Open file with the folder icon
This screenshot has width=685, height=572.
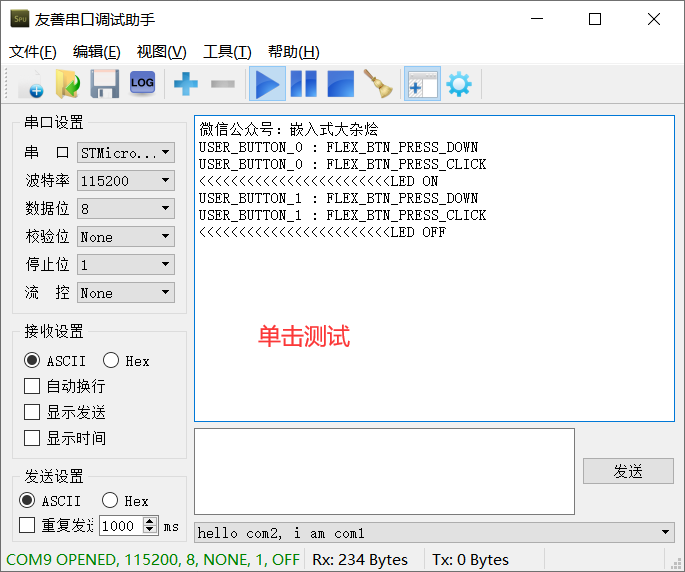pyautogui.click(x=68, y=83)
